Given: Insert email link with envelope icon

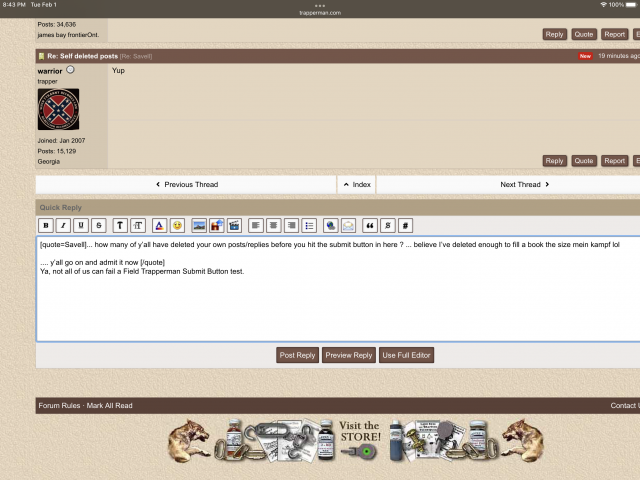Looking at the screenshot, I should tap(348, 225).
